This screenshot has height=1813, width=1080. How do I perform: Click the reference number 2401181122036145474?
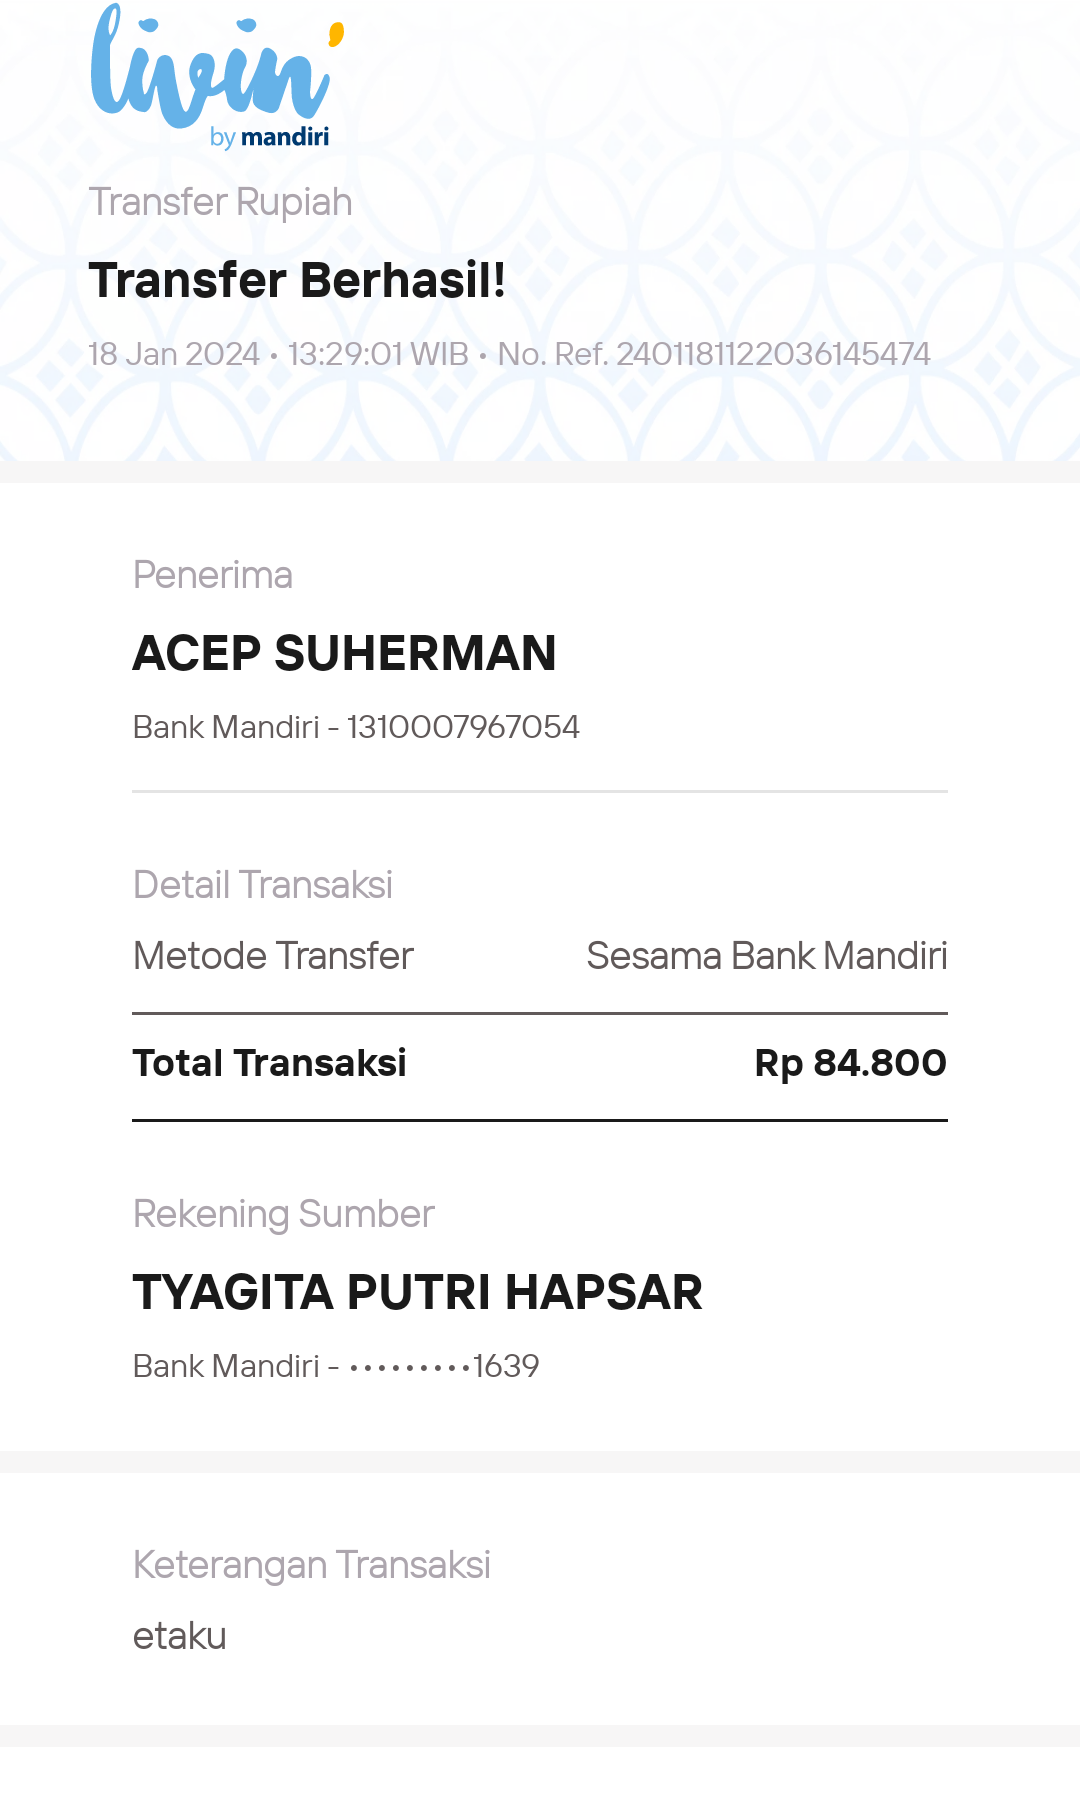(773, 354)
